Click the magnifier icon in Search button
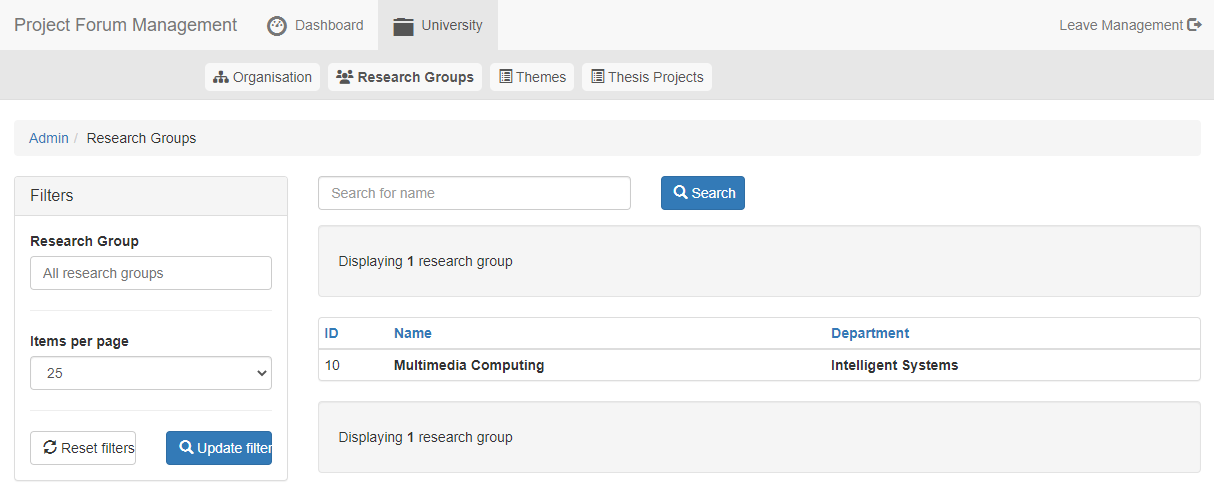The height and width of the screenshot is (490, 1214). 680,193
